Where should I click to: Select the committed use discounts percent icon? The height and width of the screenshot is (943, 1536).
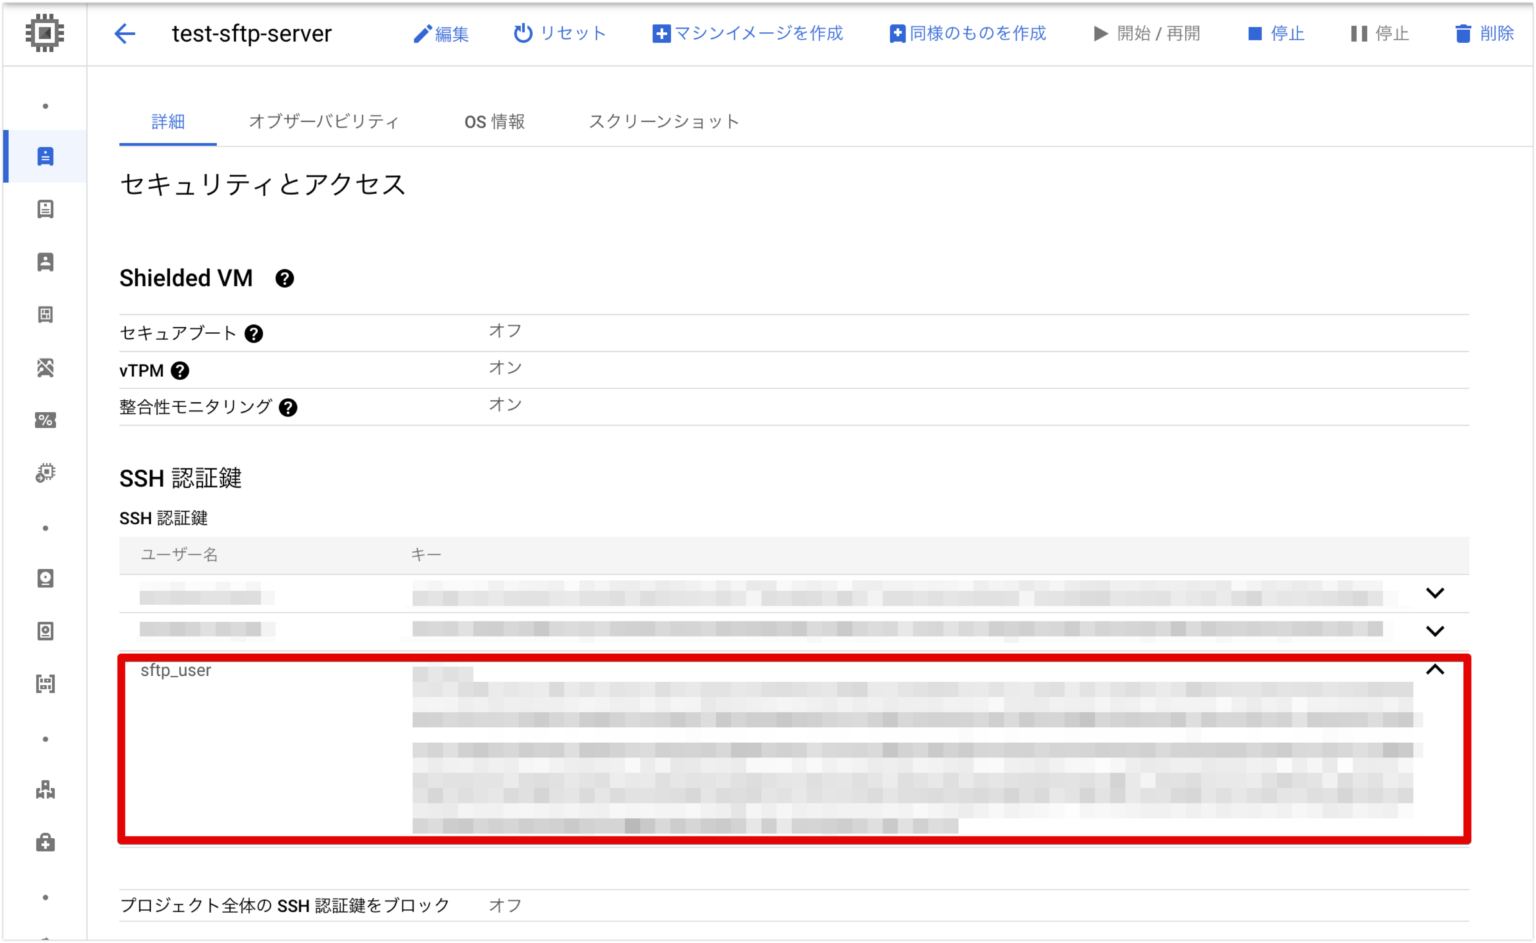pos(44,420)
